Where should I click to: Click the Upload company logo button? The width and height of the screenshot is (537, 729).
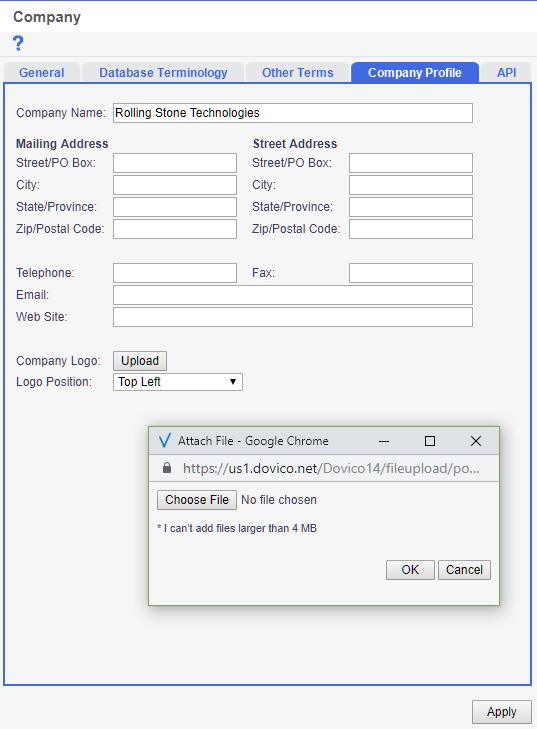tap(140, 361)
